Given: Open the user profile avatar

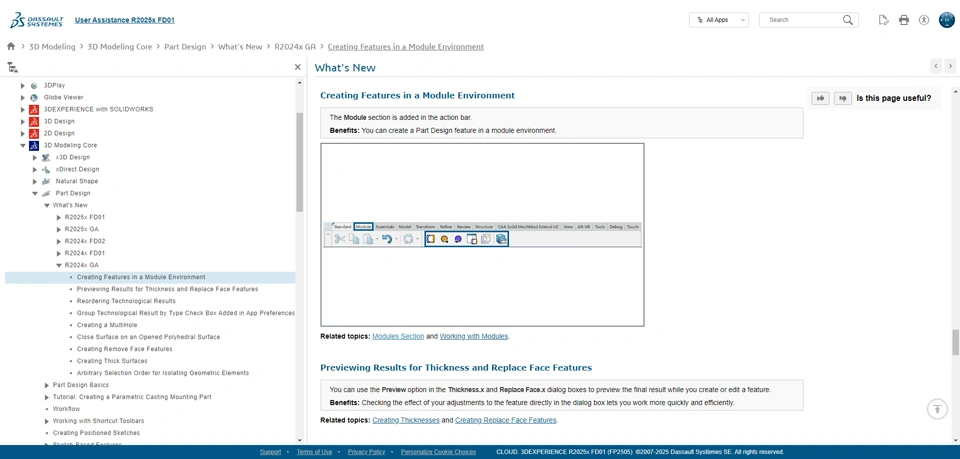Looking at the screenshot, I should (x=947, y=20).
